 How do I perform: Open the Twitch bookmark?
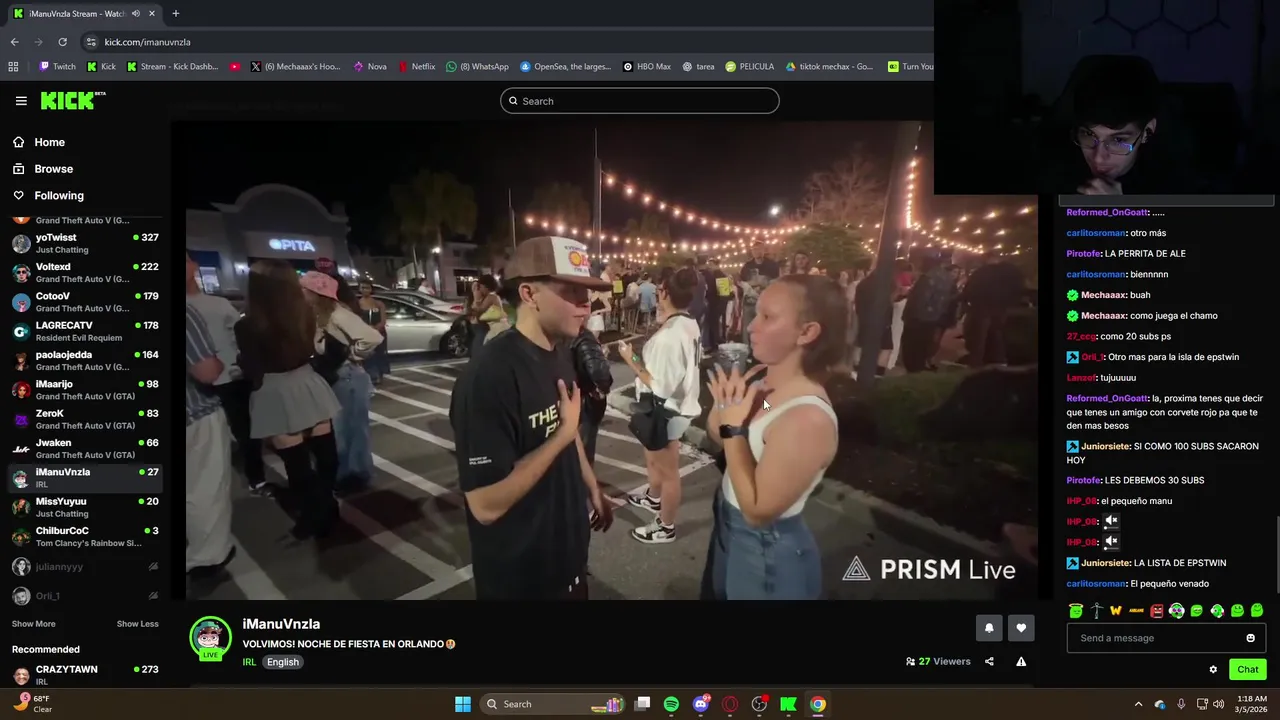tap(57, 67)
